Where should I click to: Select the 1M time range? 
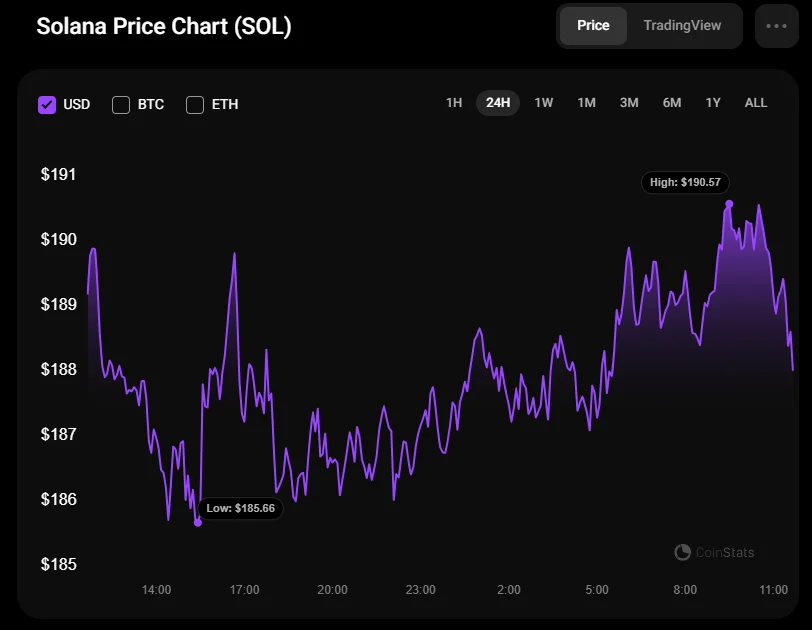pyautogui.click(x=586, y=103)
